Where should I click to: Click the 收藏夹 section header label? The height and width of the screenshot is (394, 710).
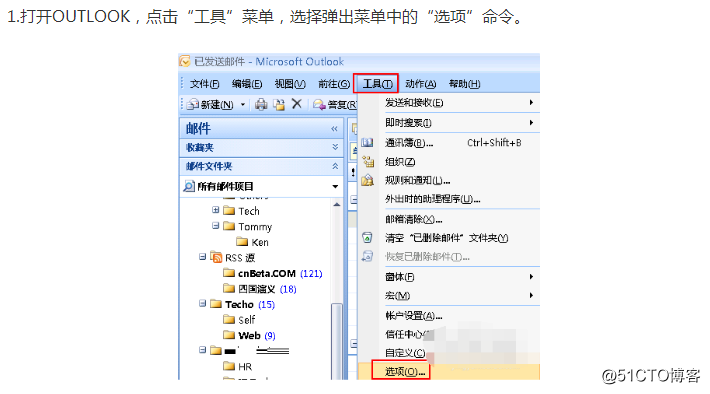point(200,148)
